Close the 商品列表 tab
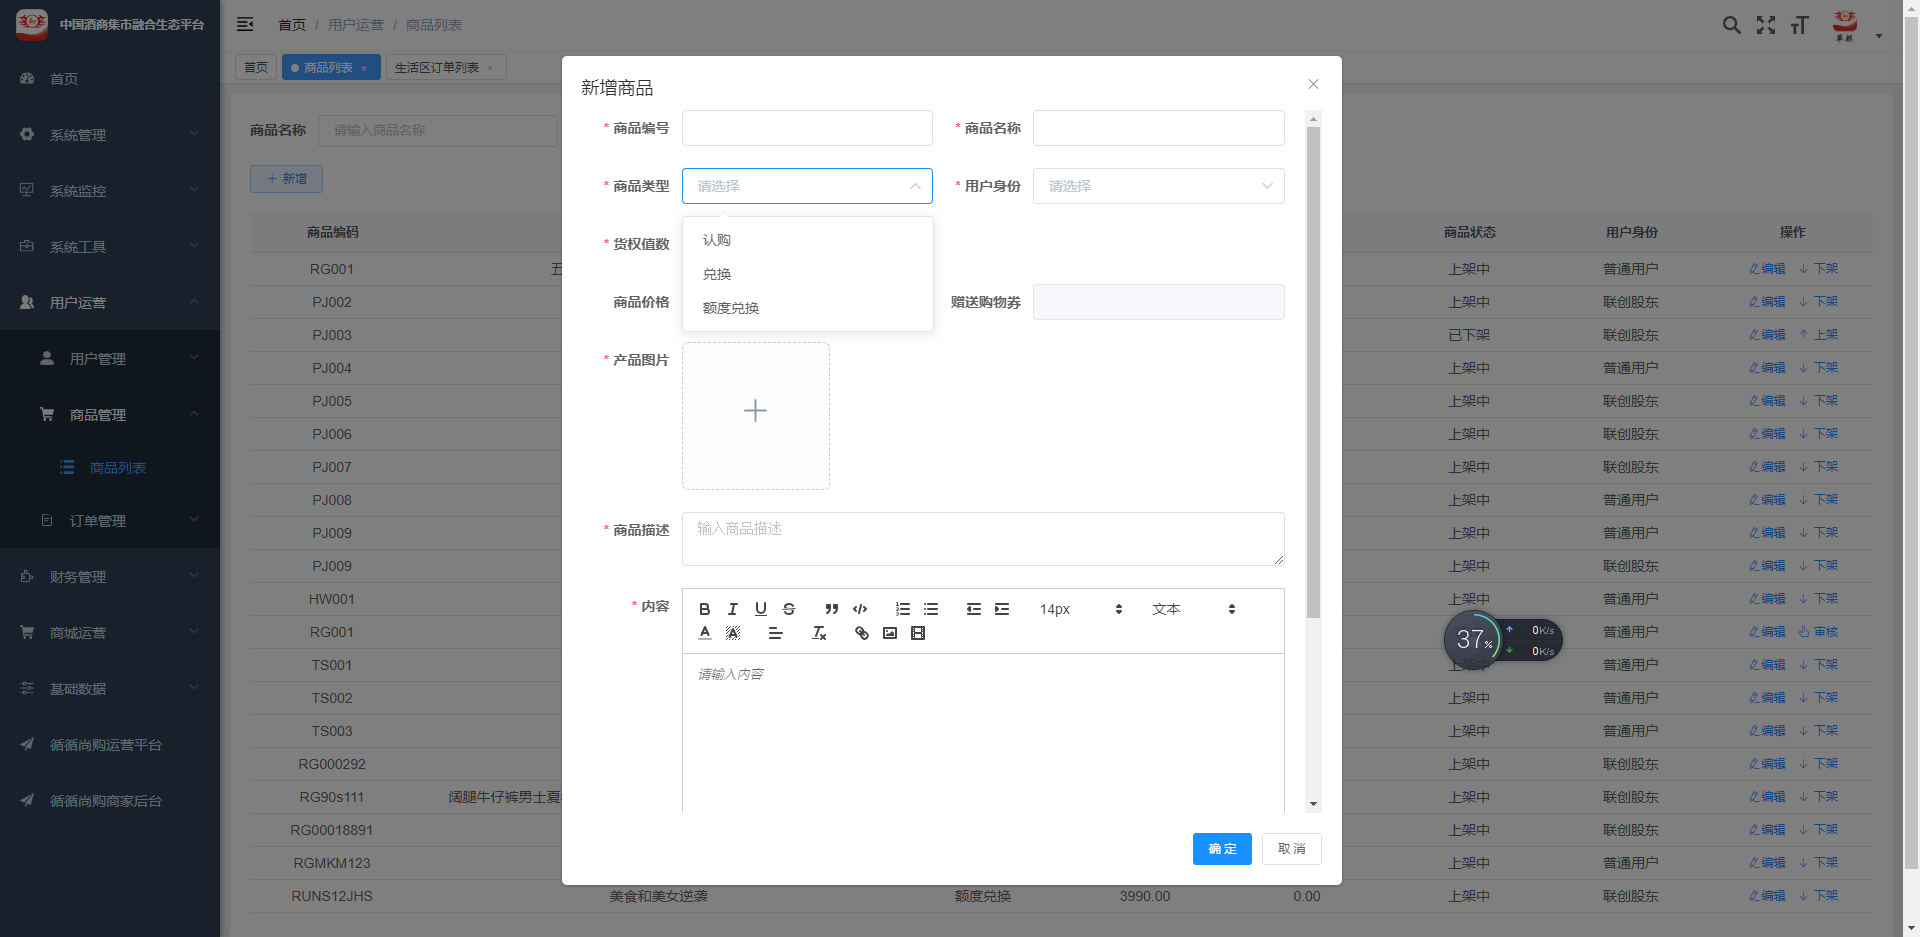This screenshot has height=937, width=1920. tap(364, 68)
